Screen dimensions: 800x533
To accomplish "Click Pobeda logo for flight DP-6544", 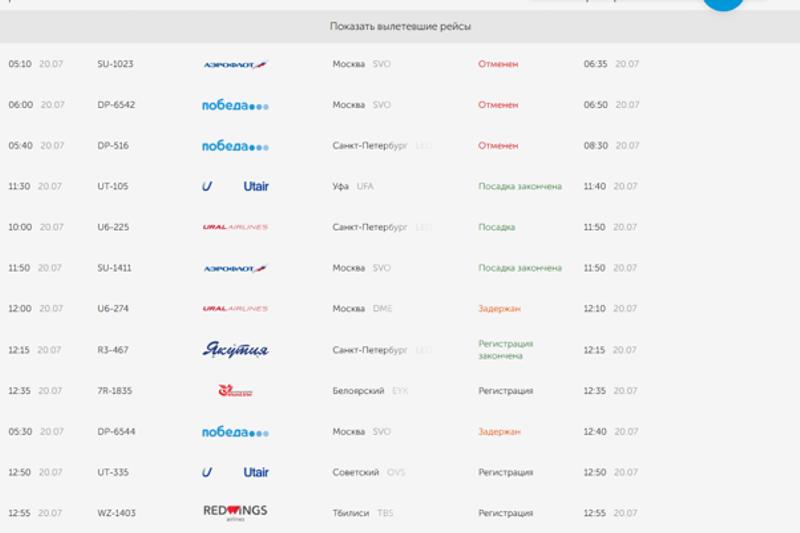I will click(235, 432).
